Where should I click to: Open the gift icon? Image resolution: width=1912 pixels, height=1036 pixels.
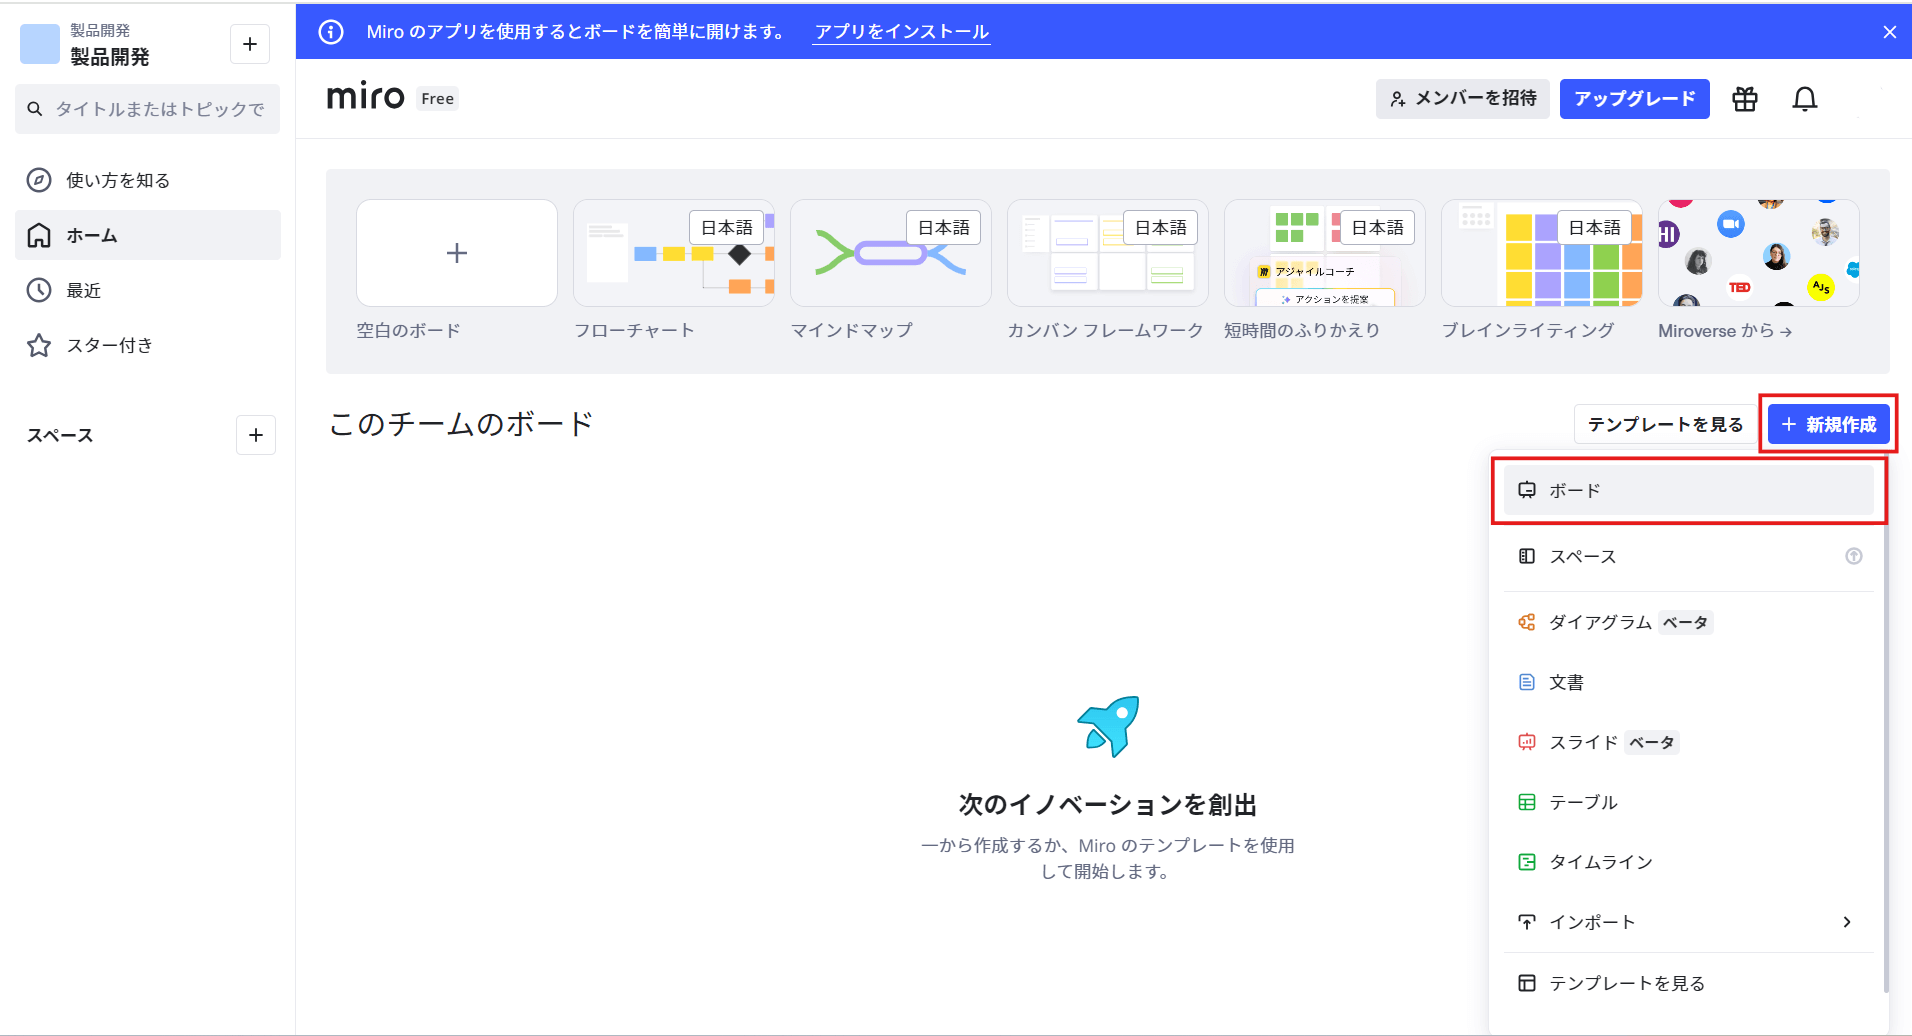pyautogui.click(x=1745, y=99)
